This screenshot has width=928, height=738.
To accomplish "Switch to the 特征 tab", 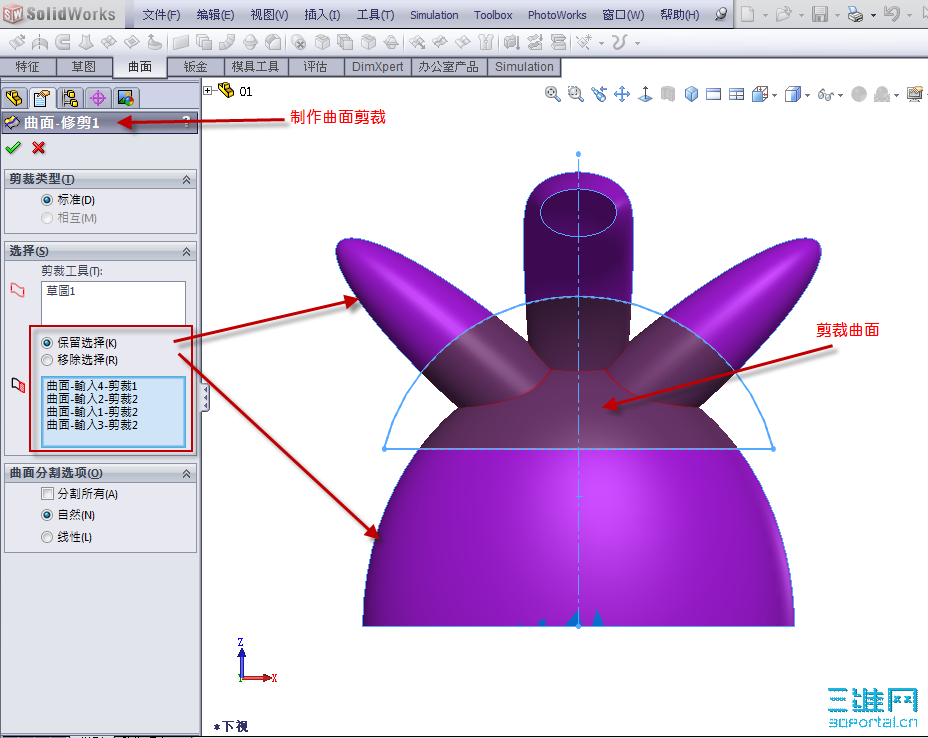I will click(28, 67).
